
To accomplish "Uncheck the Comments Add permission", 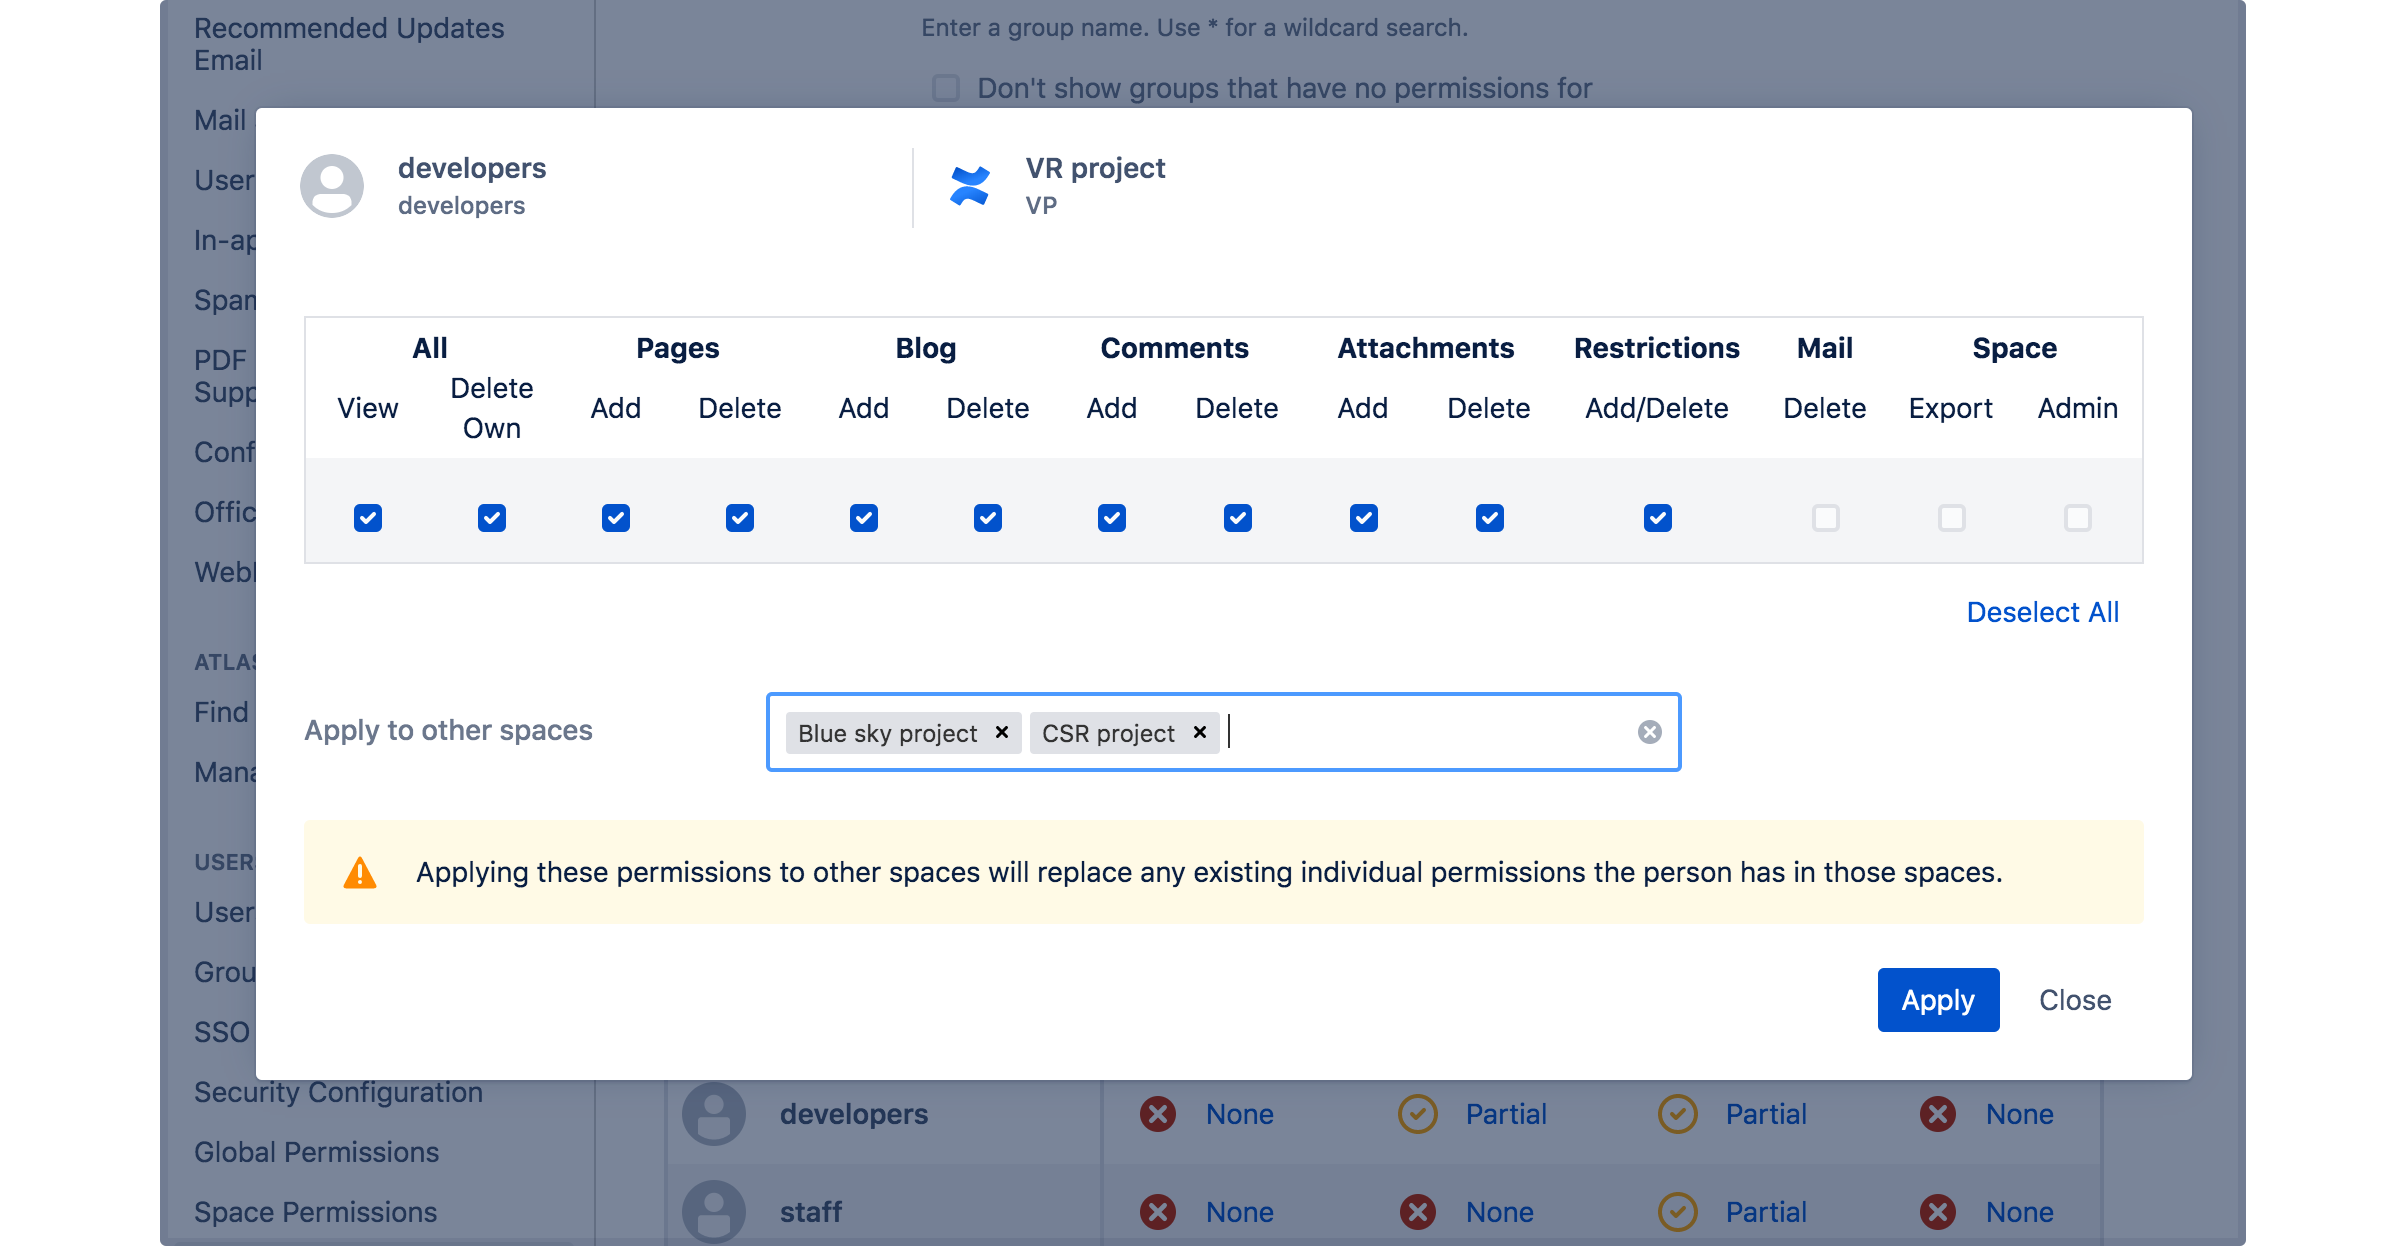I will pos(1112,518).
